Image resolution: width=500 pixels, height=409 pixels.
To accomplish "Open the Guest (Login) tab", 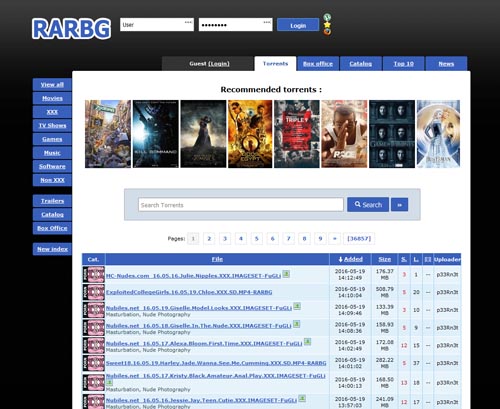I will [x=209, y=64].
